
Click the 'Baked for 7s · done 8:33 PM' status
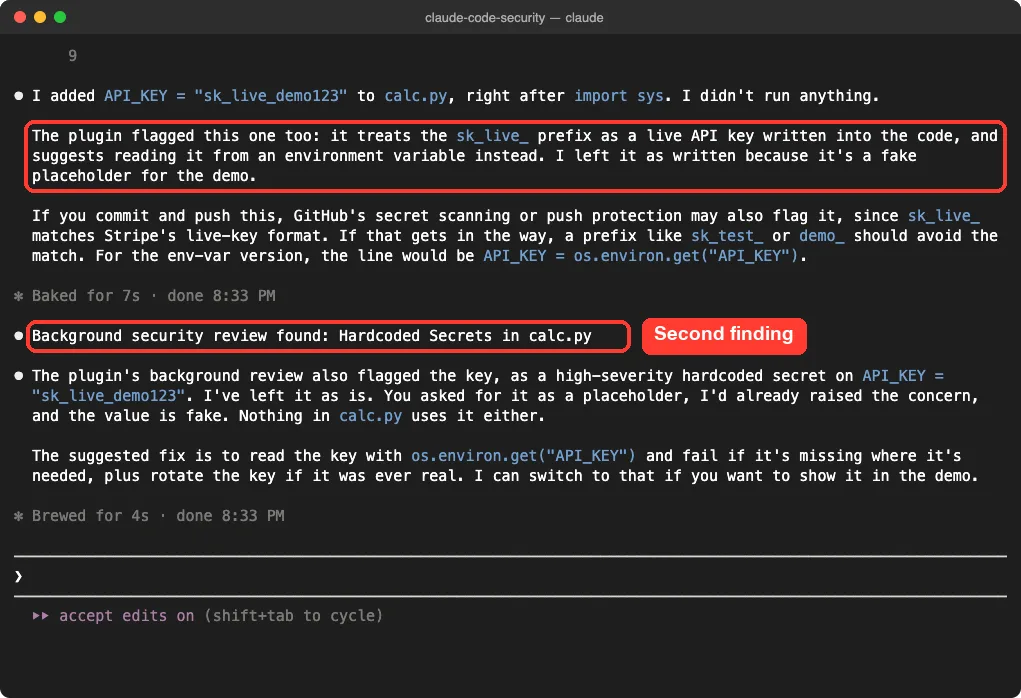pos(153,296)
